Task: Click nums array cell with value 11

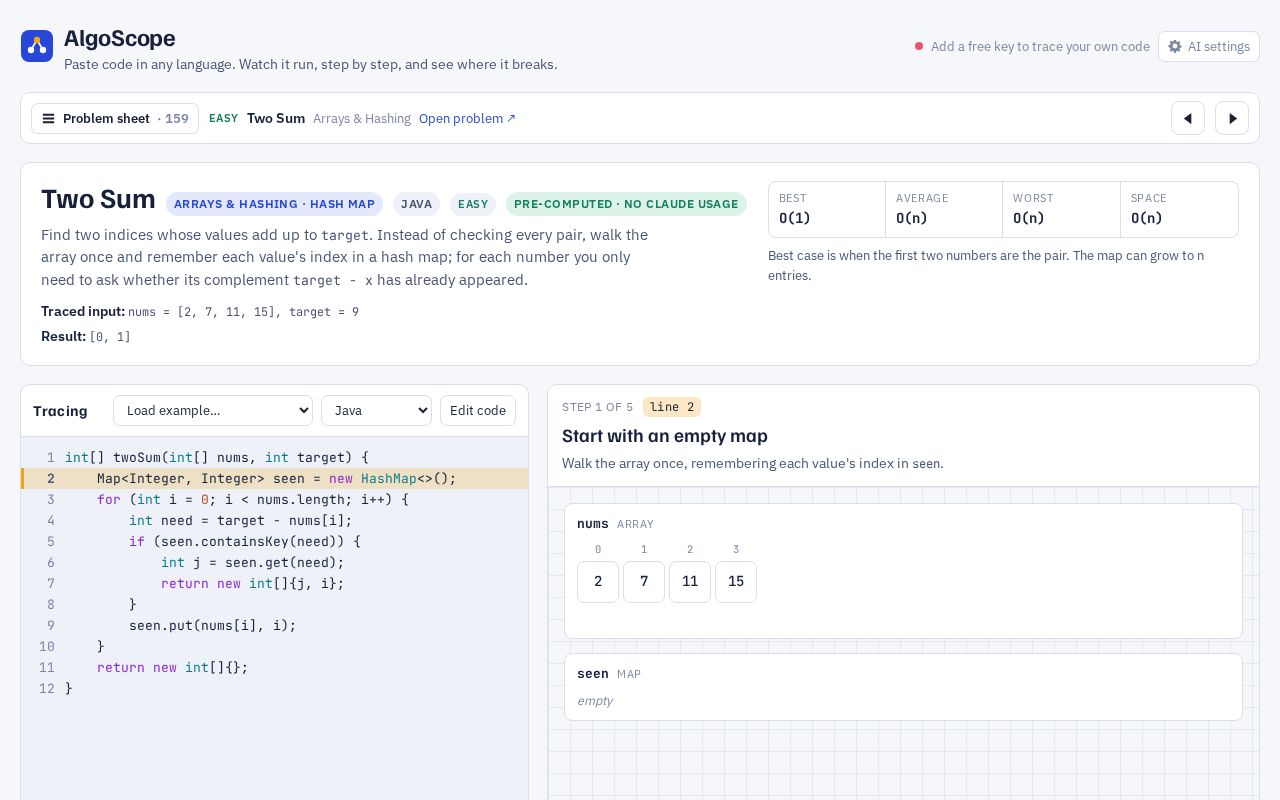Action: 690,582
